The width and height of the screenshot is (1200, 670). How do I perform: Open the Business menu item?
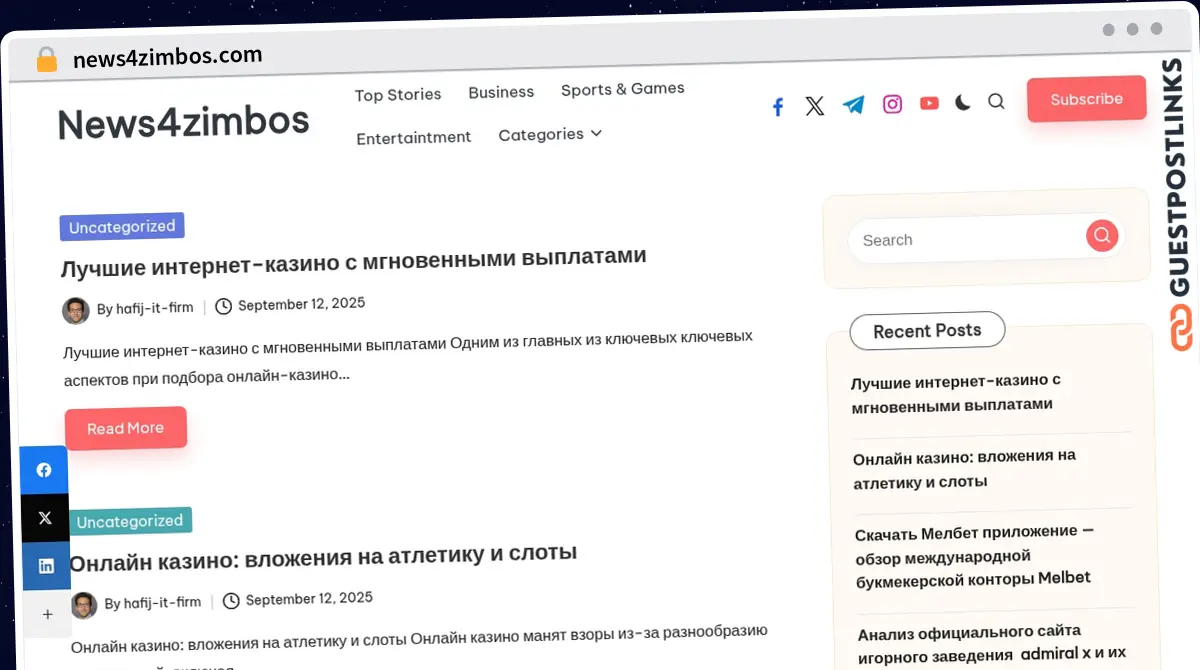click(x=501, y=92)
